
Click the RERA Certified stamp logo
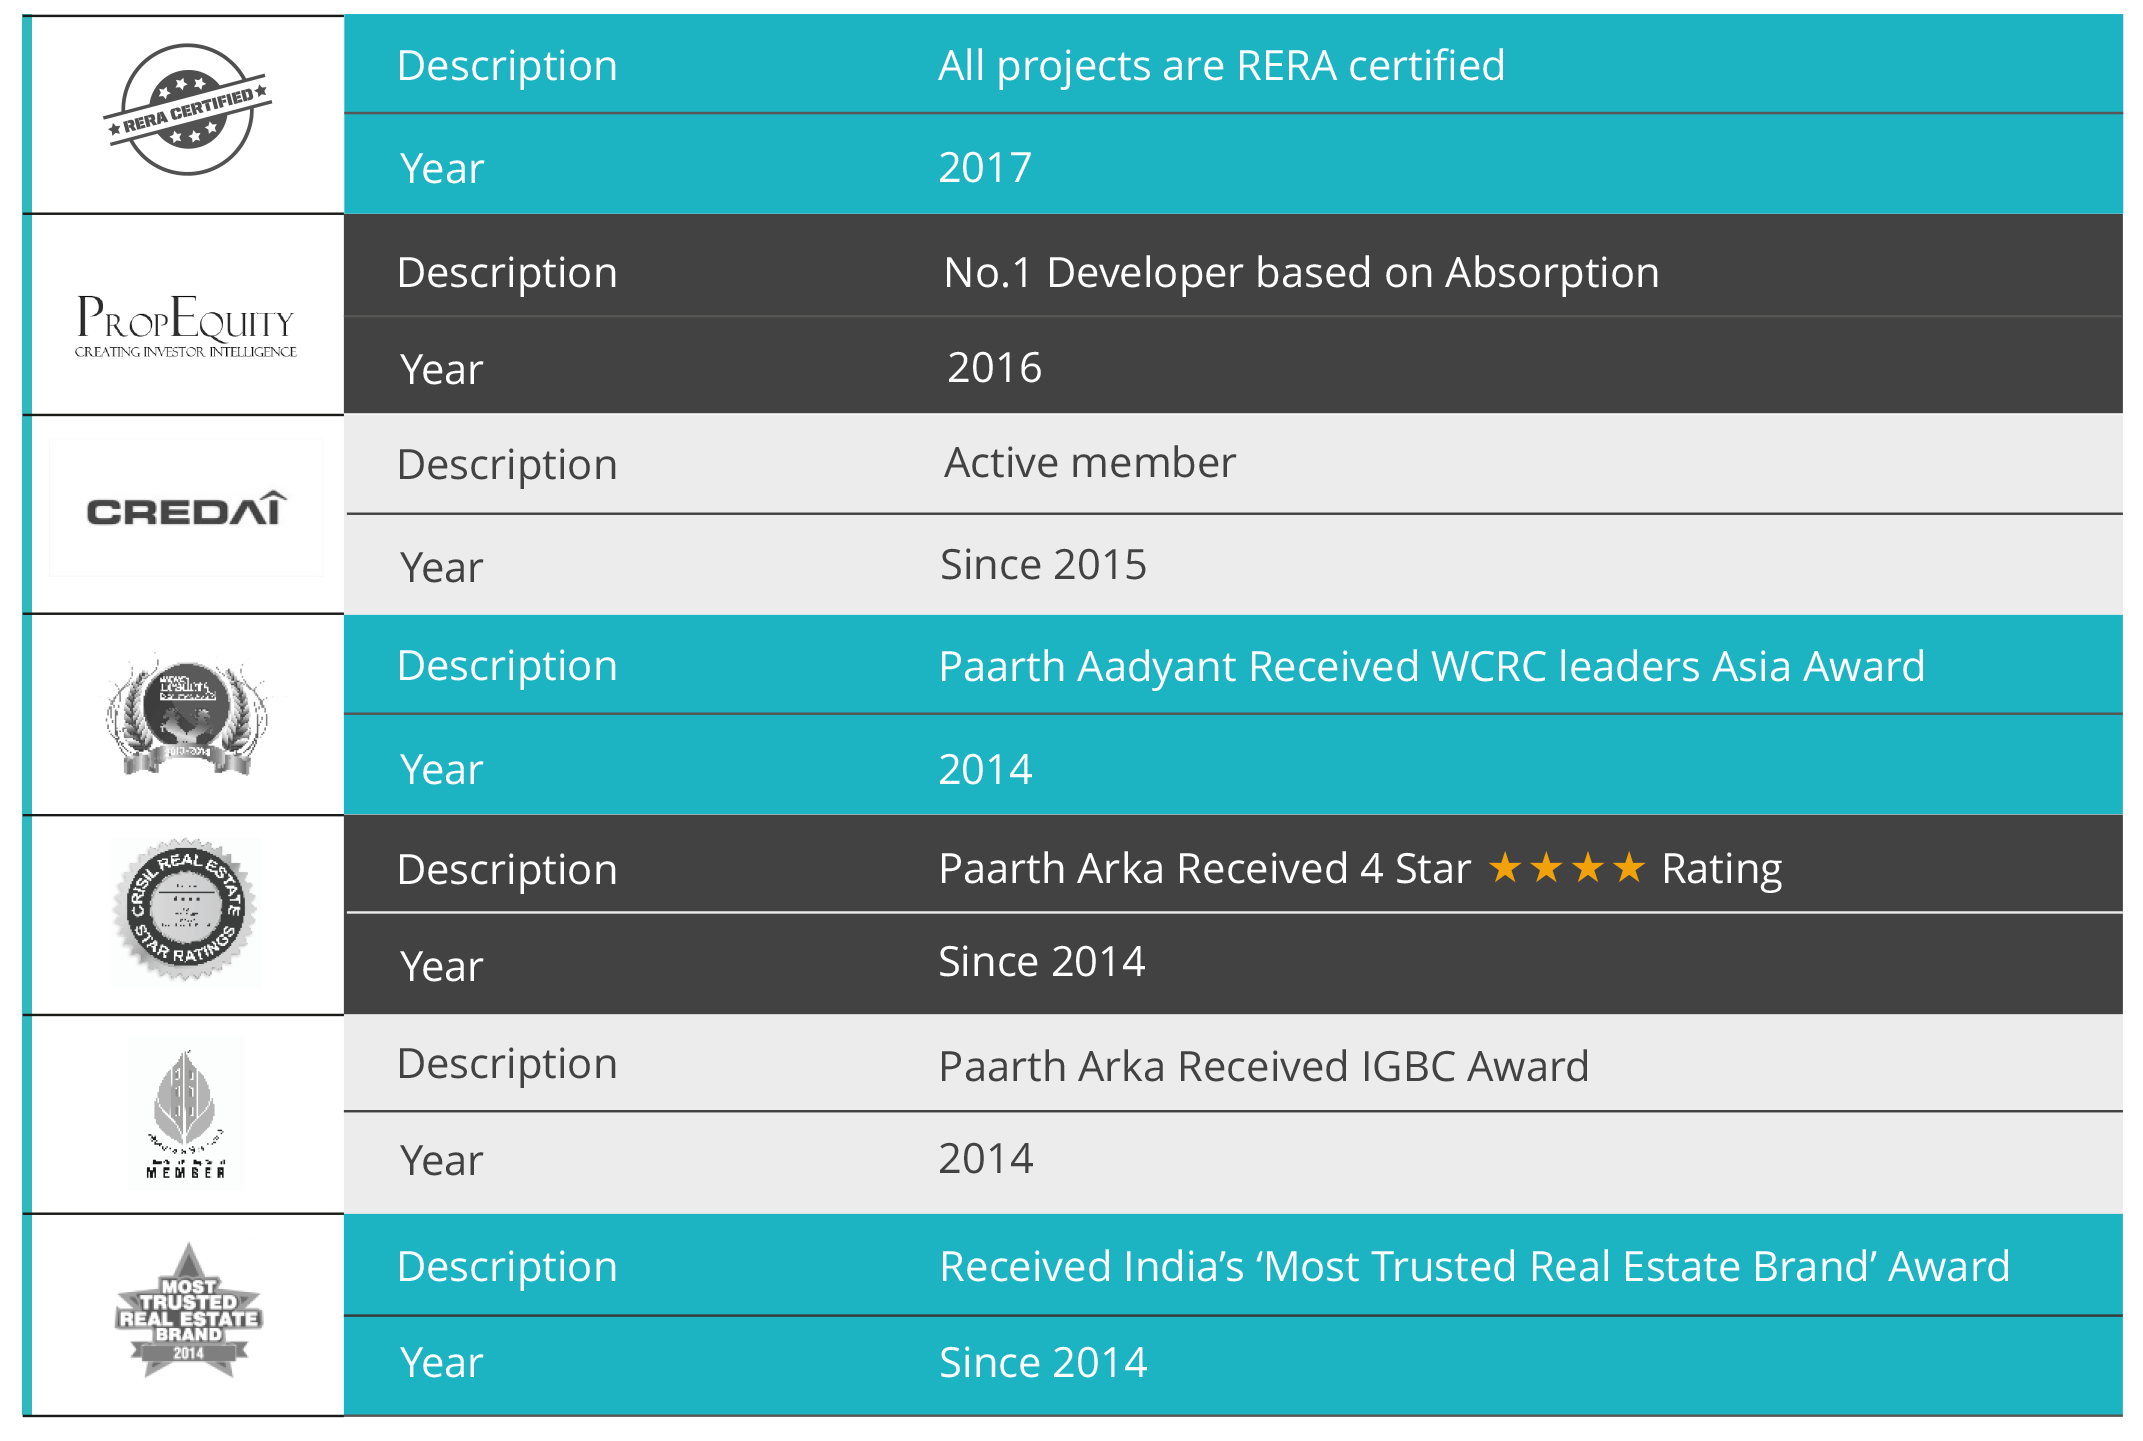pos(188,110)
